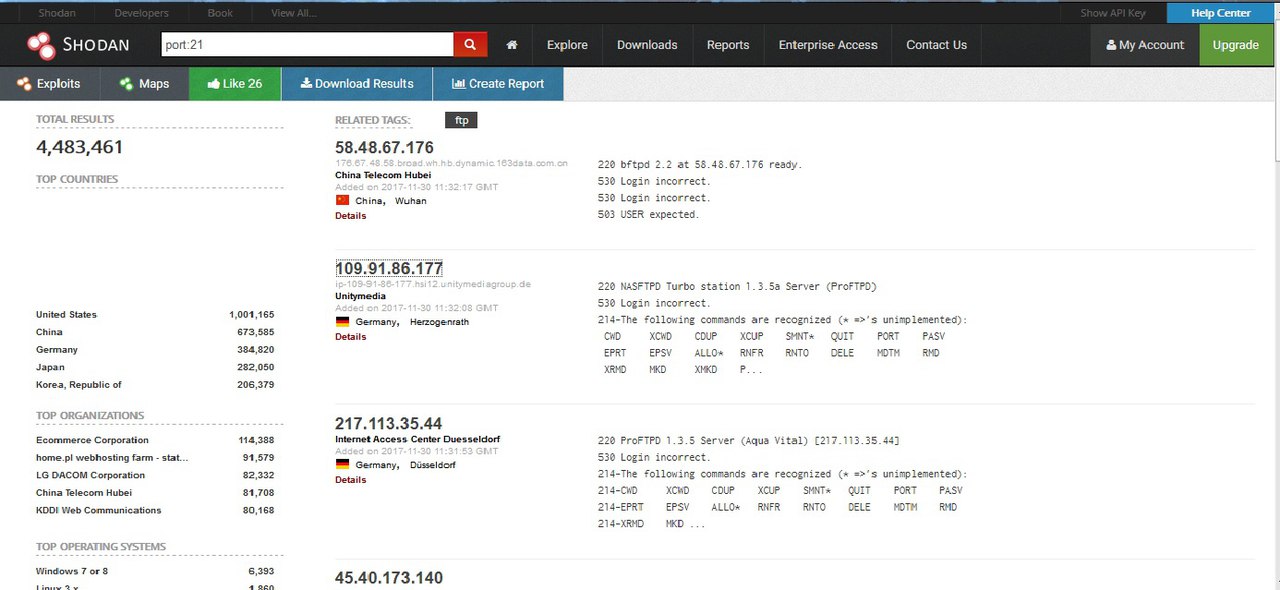Filter by LG DACOM Corporation
Viewport: 1280px width, 590px height.
click(90, 475)
